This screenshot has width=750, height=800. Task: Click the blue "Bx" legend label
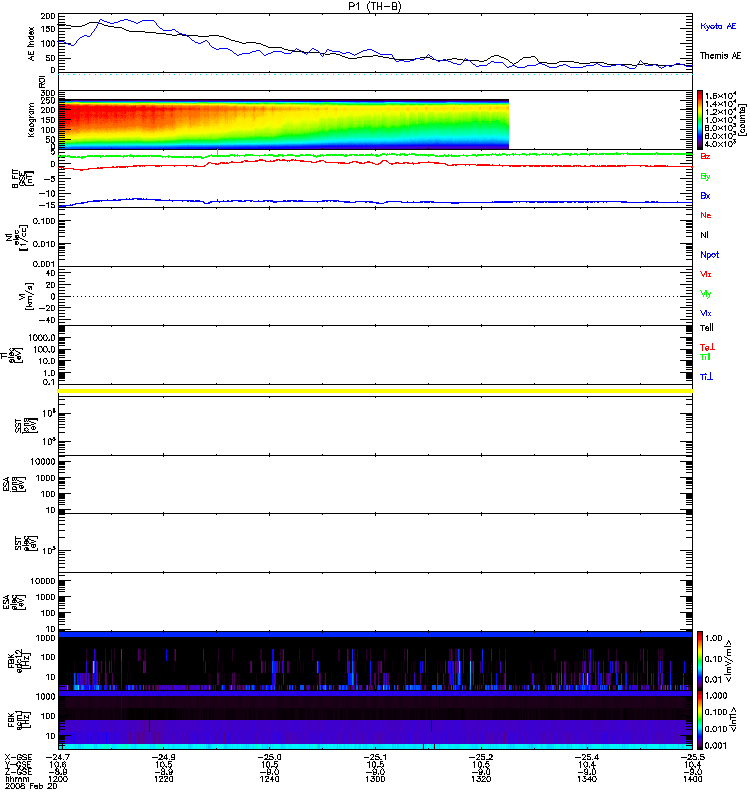(705, 195)
